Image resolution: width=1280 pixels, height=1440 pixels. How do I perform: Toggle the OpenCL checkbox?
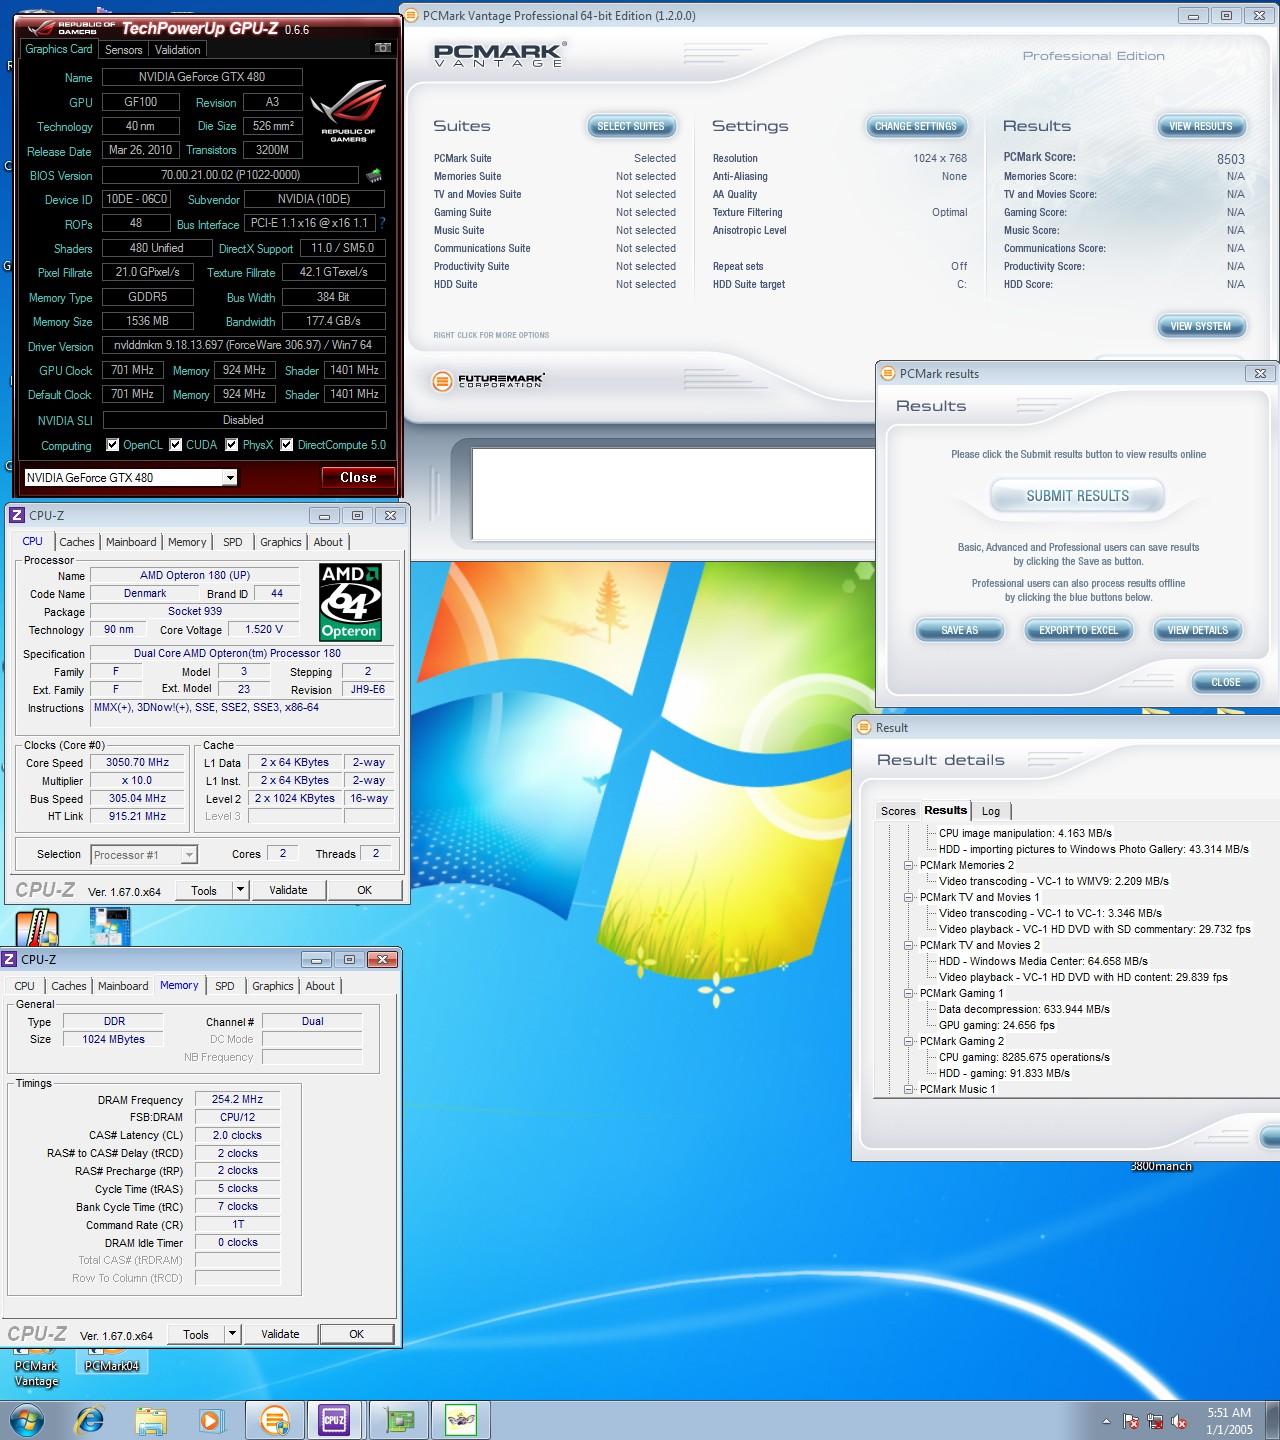click(x=113, y=445)
